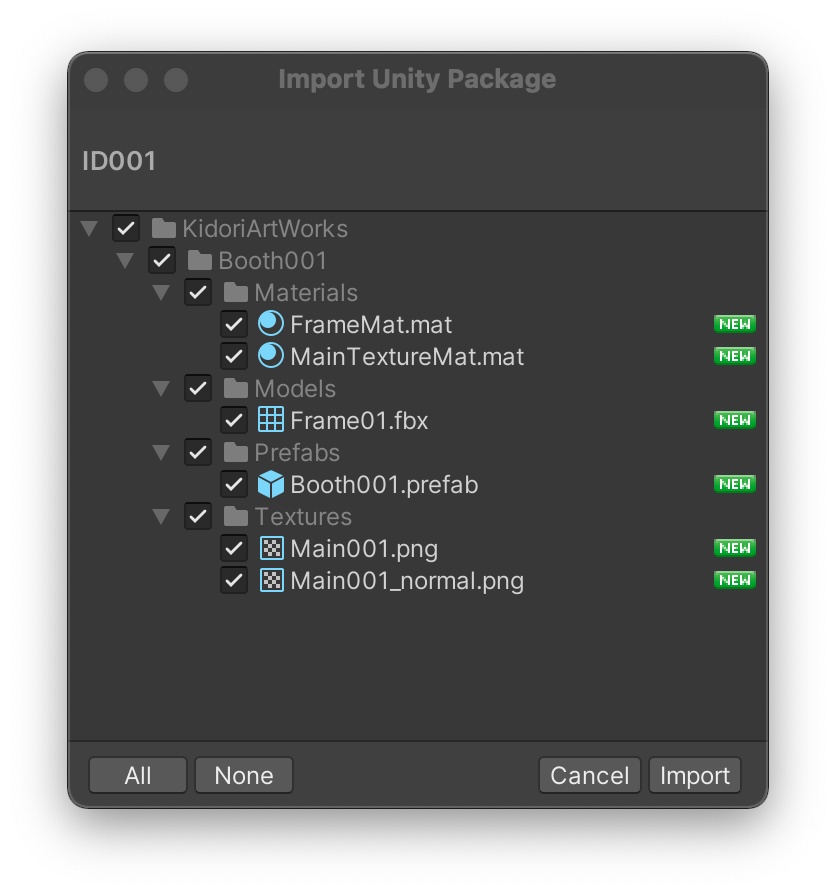Click the Booth001.prefab cube icon
The height and width of the screenshot is (892, 836).
click(x=271, y=484)
